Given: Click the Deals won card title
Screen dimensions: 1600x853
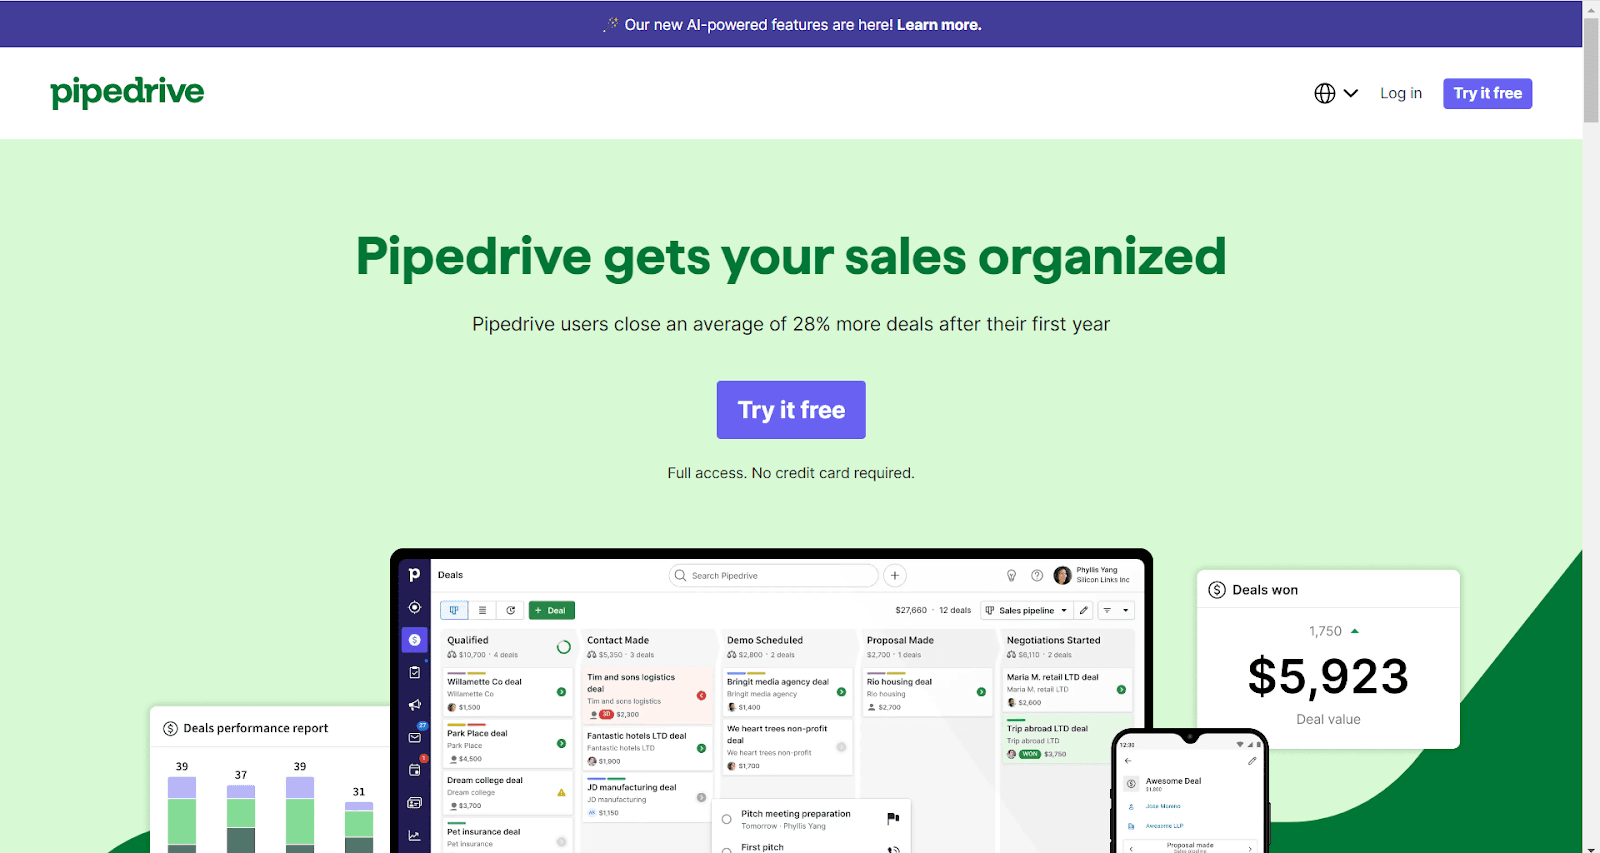Looking at the screenshot, I should click(x=1265, y=590).
